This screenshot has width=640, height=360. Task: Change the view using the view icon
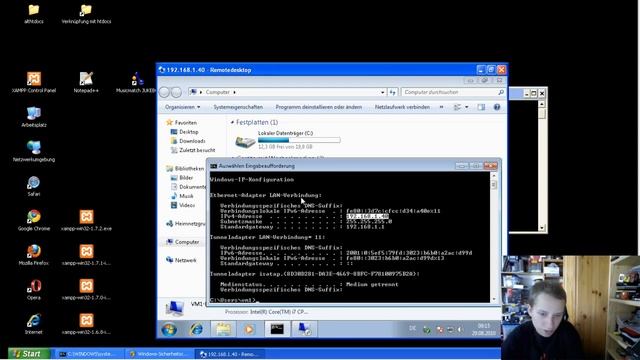point(457,107)
